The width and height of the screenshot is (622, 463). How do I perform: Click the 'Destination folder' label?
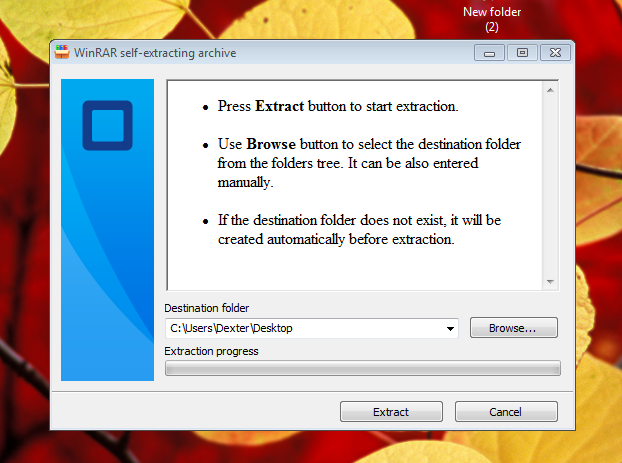[x=207, y=308]
